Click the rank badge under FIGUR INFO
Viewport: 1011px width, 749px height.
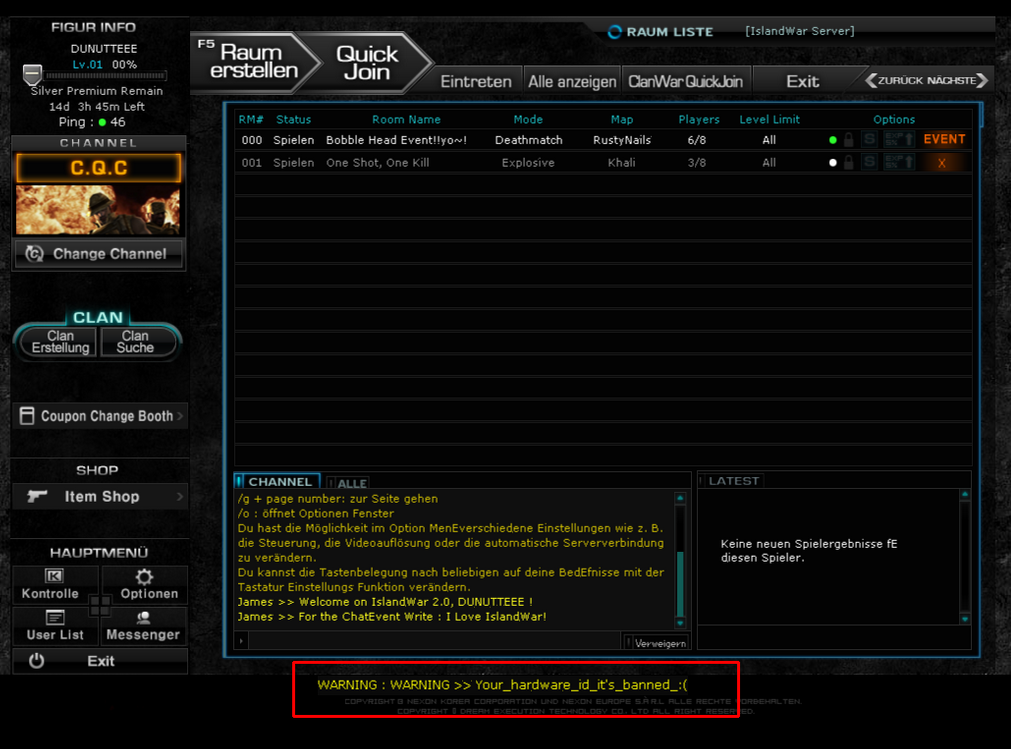[x=32, y=74]
